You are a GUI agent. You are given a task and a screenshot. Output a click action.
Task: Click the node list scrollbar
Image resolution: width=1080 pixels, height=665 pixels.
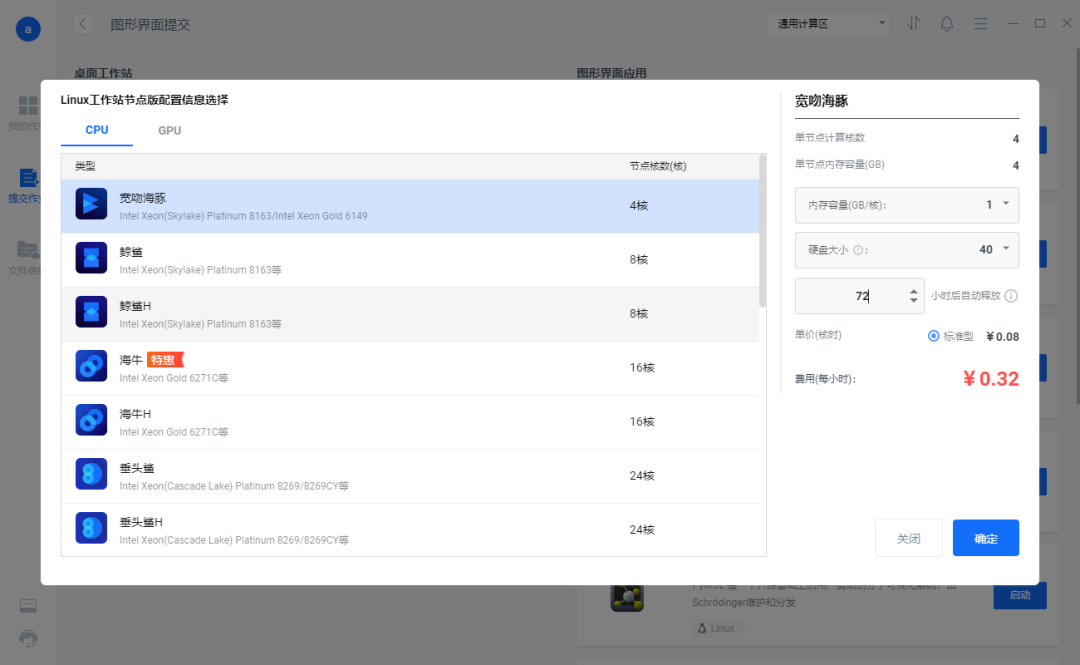tap(762, 231)
